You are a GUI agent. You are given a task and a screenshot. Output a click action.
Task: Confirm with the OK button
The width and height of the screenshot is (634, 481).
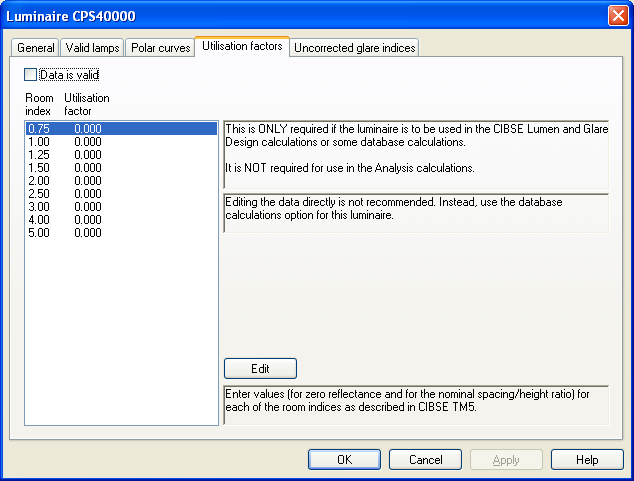(344, 460)
